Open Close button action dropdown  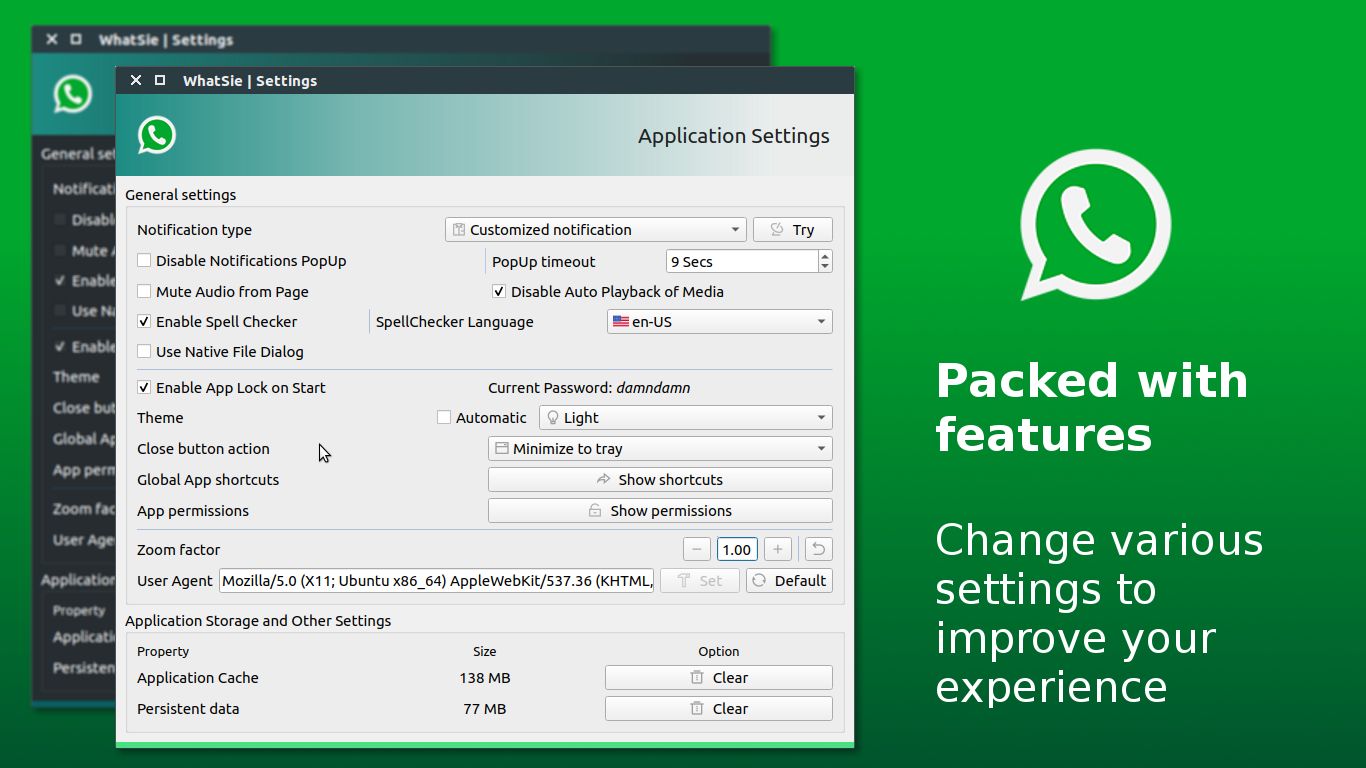660,449
